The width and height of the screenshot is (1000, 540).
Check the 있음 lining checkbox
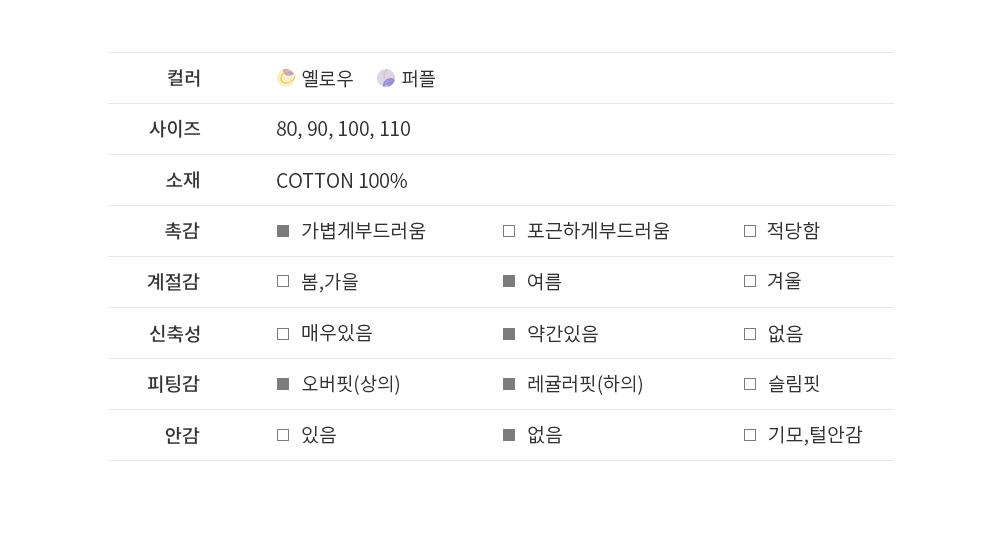[283, 435]
